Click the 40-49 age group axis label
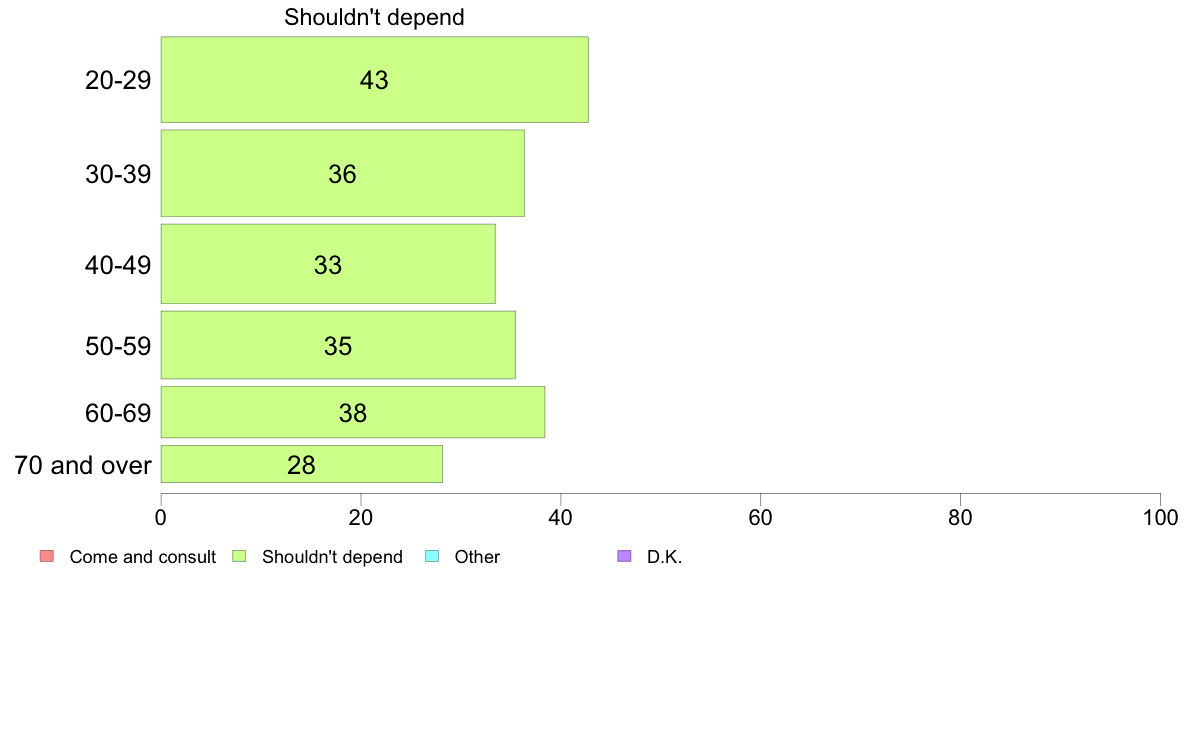Screen dimensions: 1188x736 (x=118, y=265)
